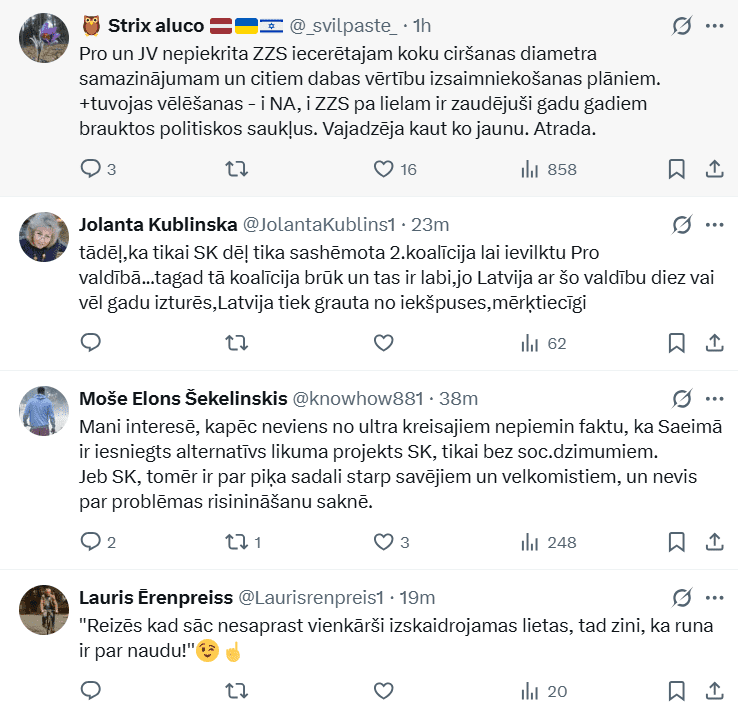Open more options on Moše Elons Šekelinskis's post
Image resolution: width=738 pixels, height=714 pixels.
[715, 398]
